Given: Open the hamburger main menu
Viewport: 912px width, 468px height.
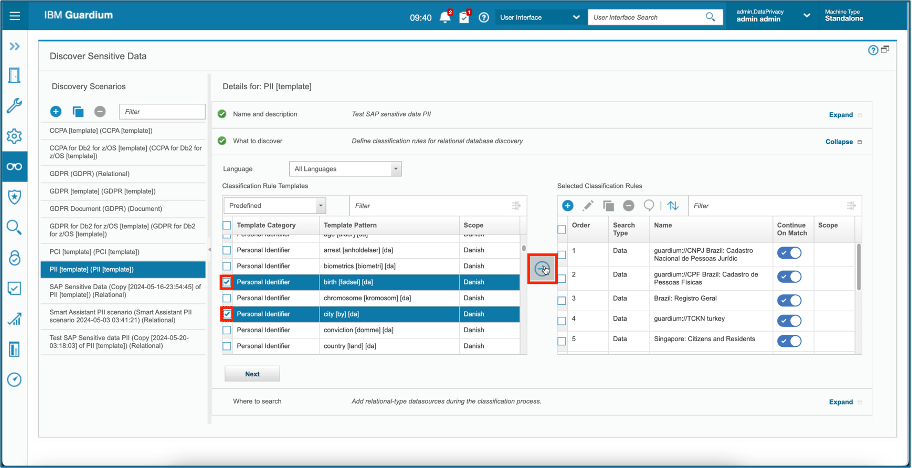Looking at the screenshot, I should tap(15, 16).
